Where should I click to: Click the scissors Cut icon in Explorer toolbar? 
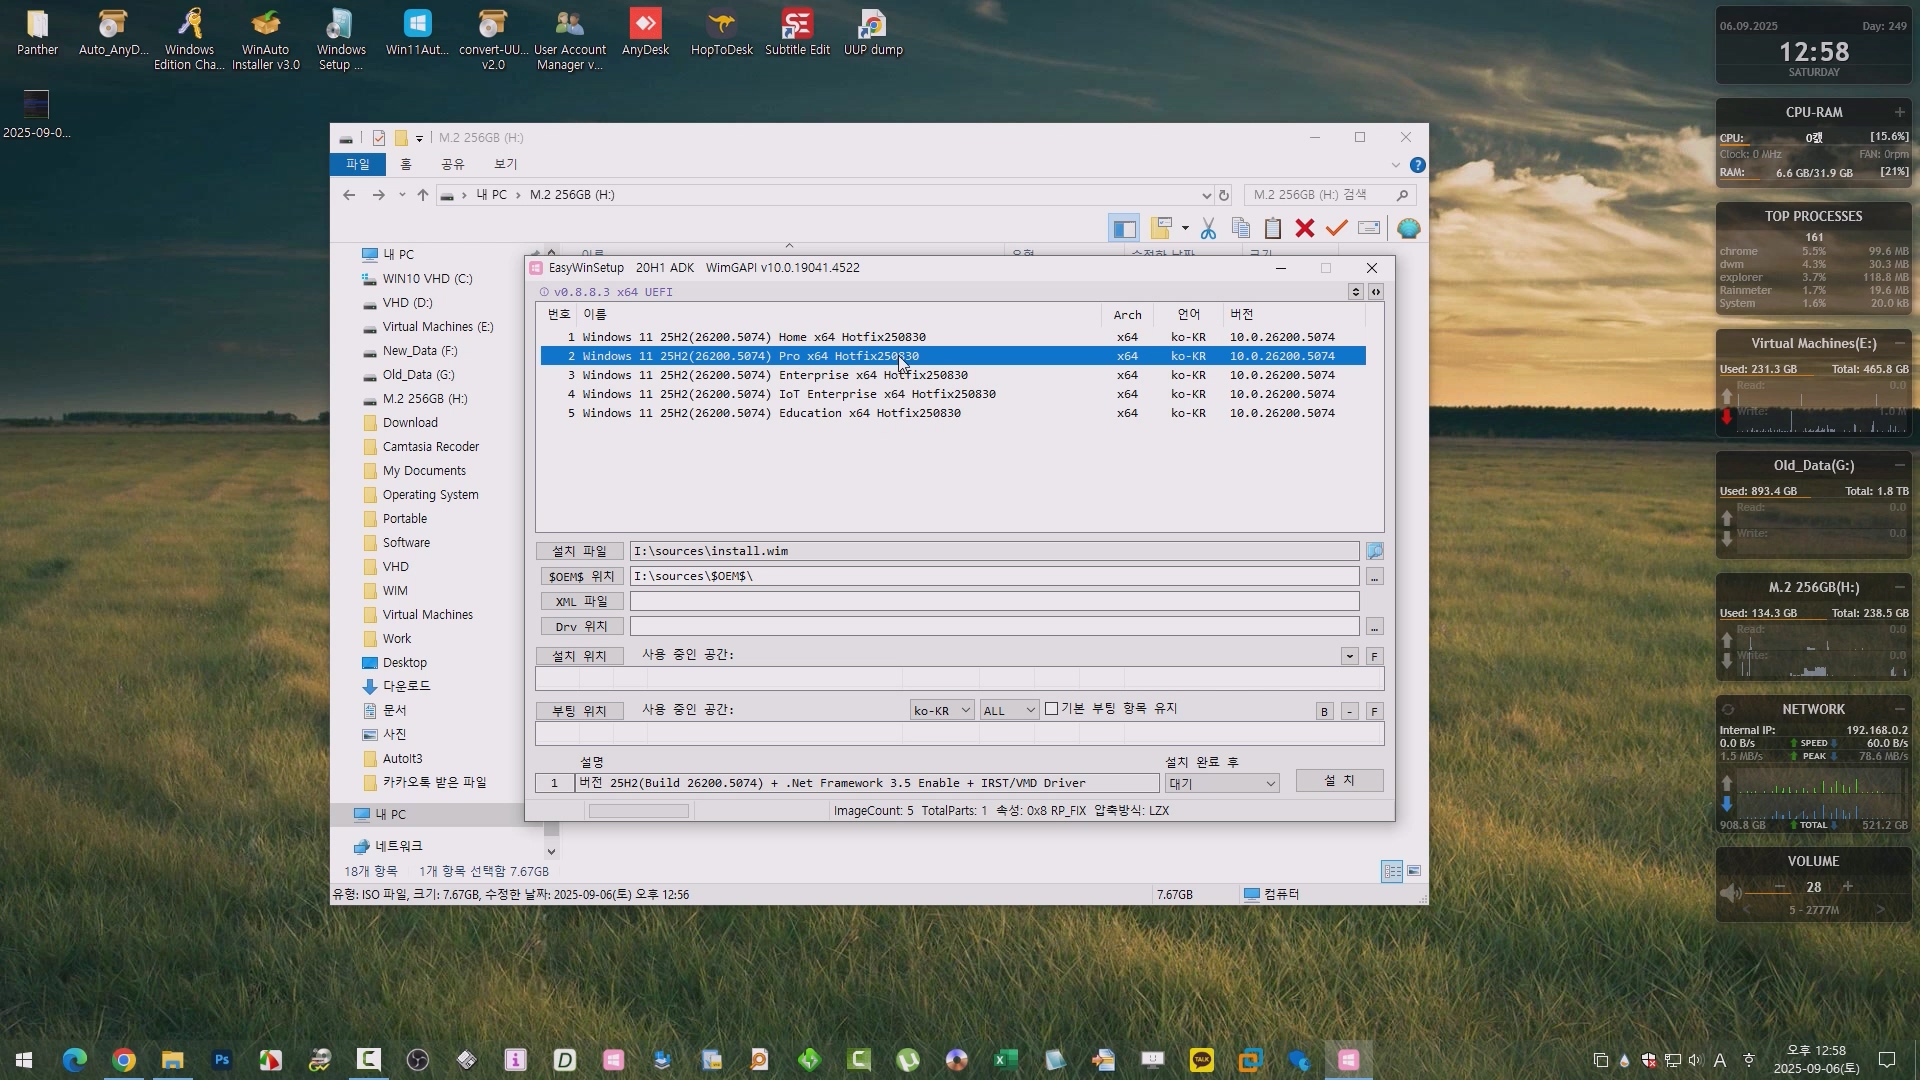(x=1208, y=229)
